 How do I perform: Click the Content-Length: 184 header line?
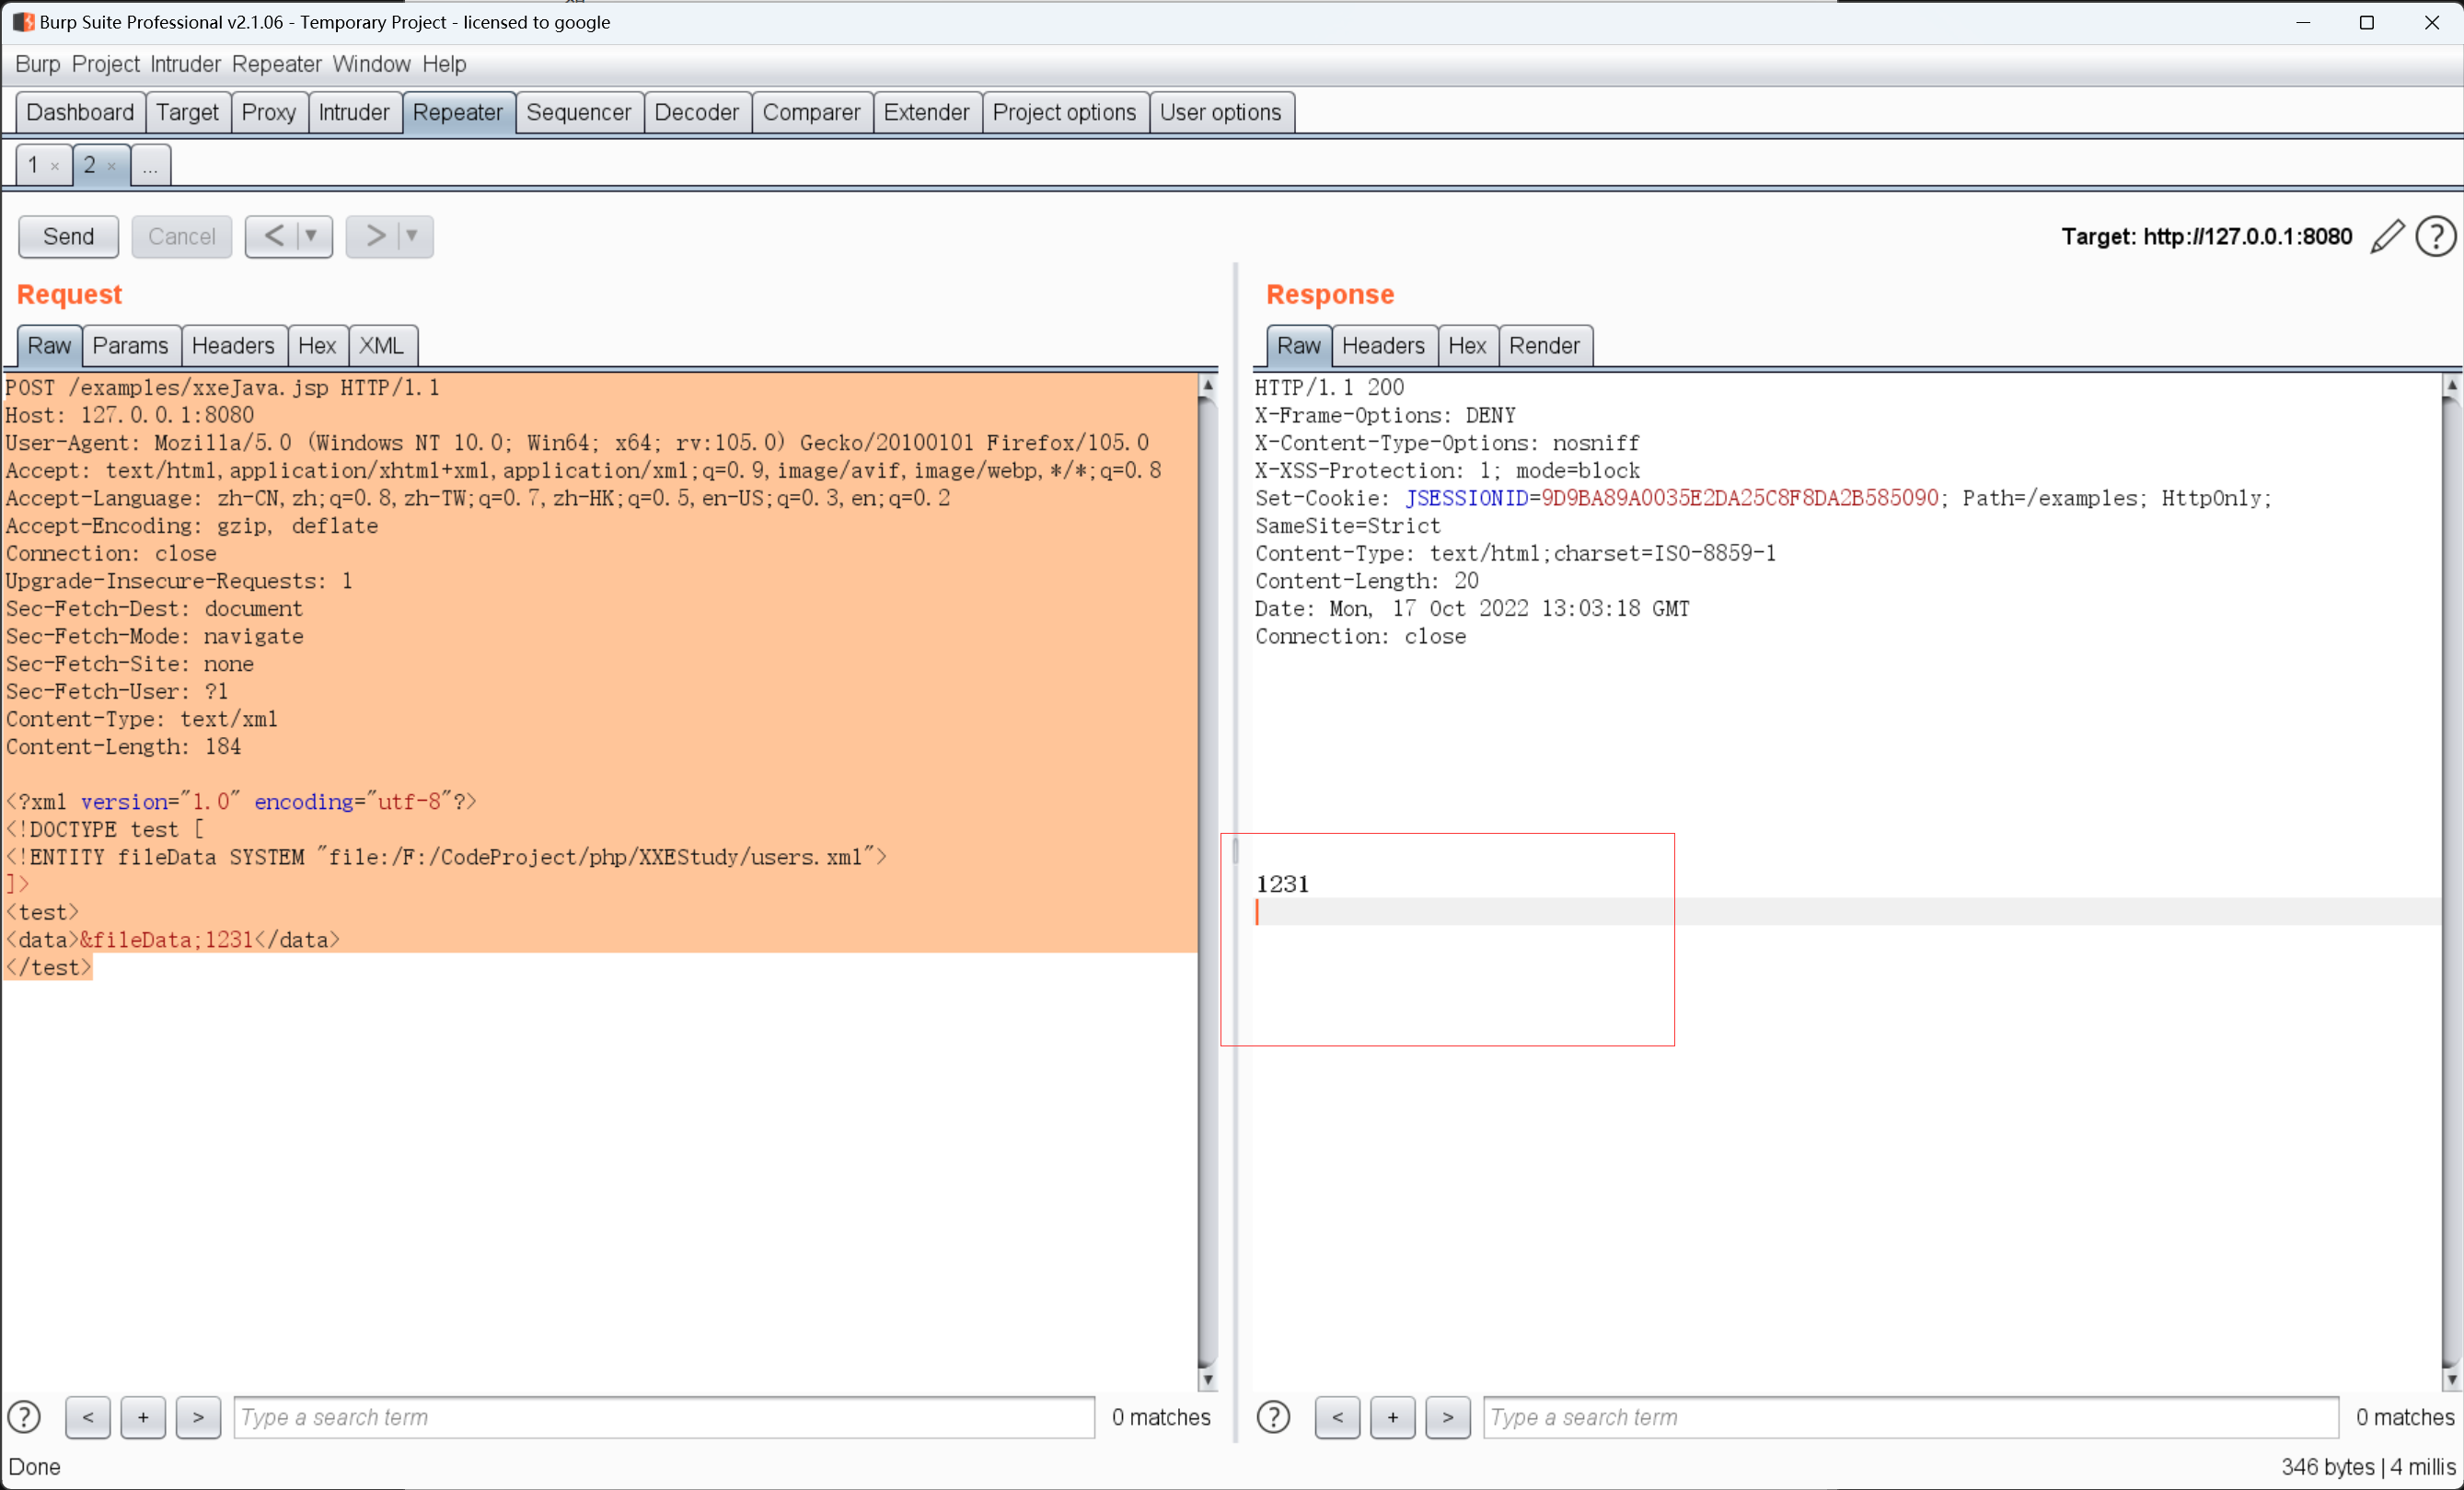point(124,747)
